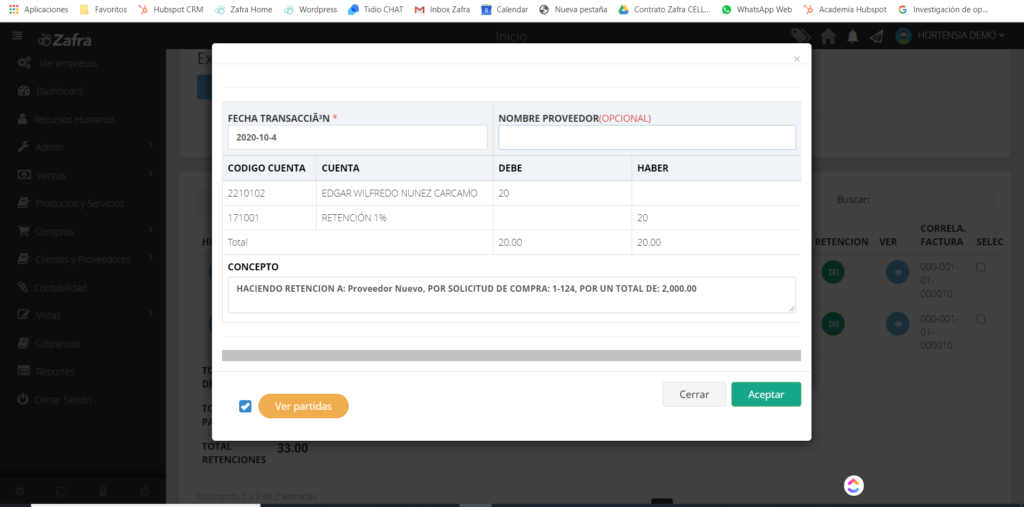The height and width of the screenshot is (507, 1024).
Task: Click the Aceptar button
Action: [766, 395]
